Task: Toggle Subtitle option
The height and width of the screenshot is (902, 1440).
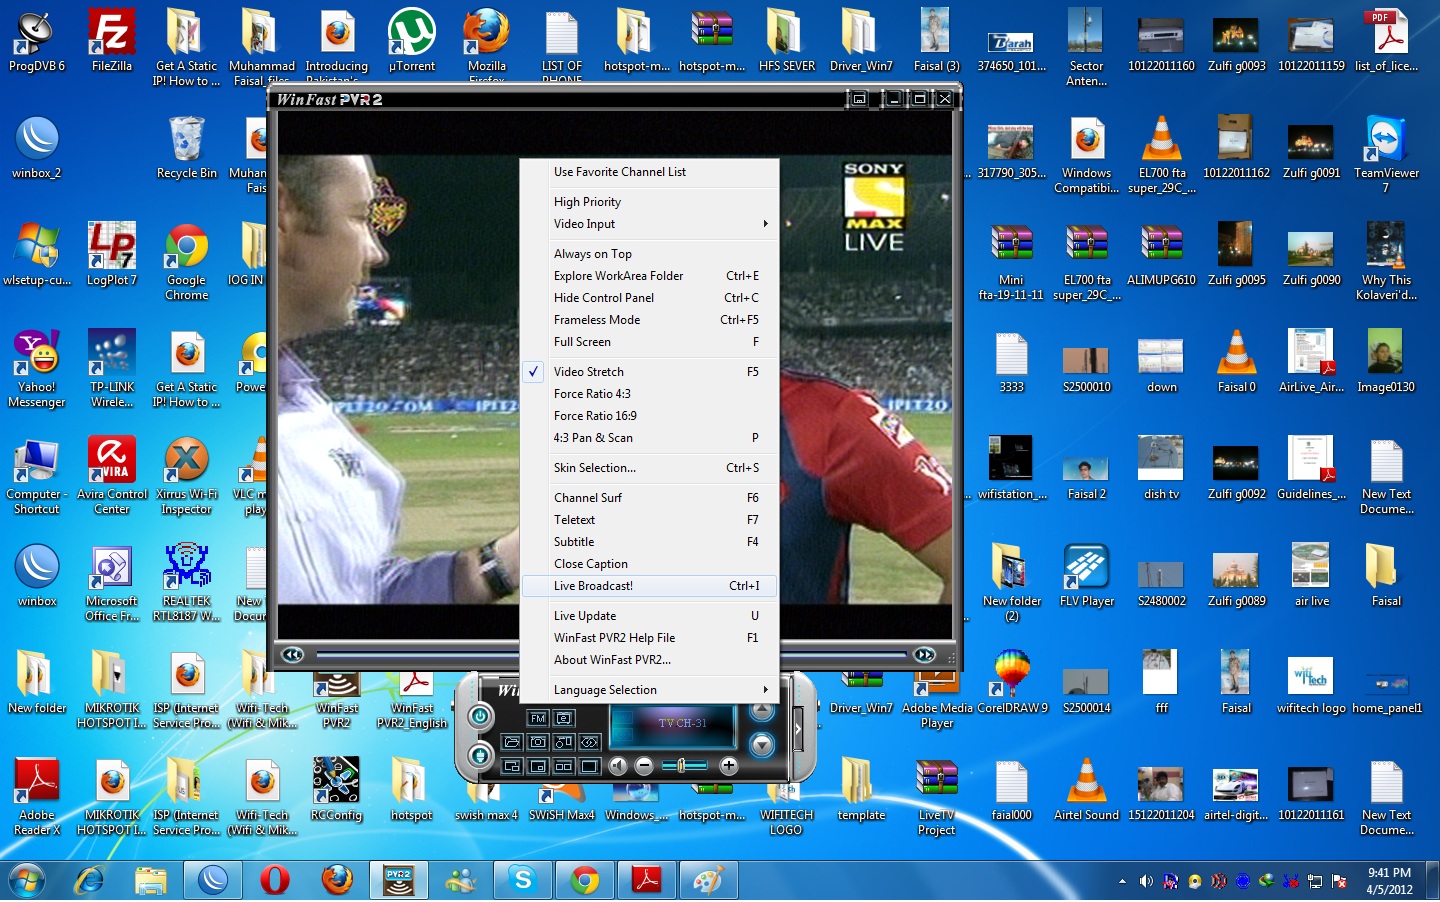Action: click(x=650, y=542)
